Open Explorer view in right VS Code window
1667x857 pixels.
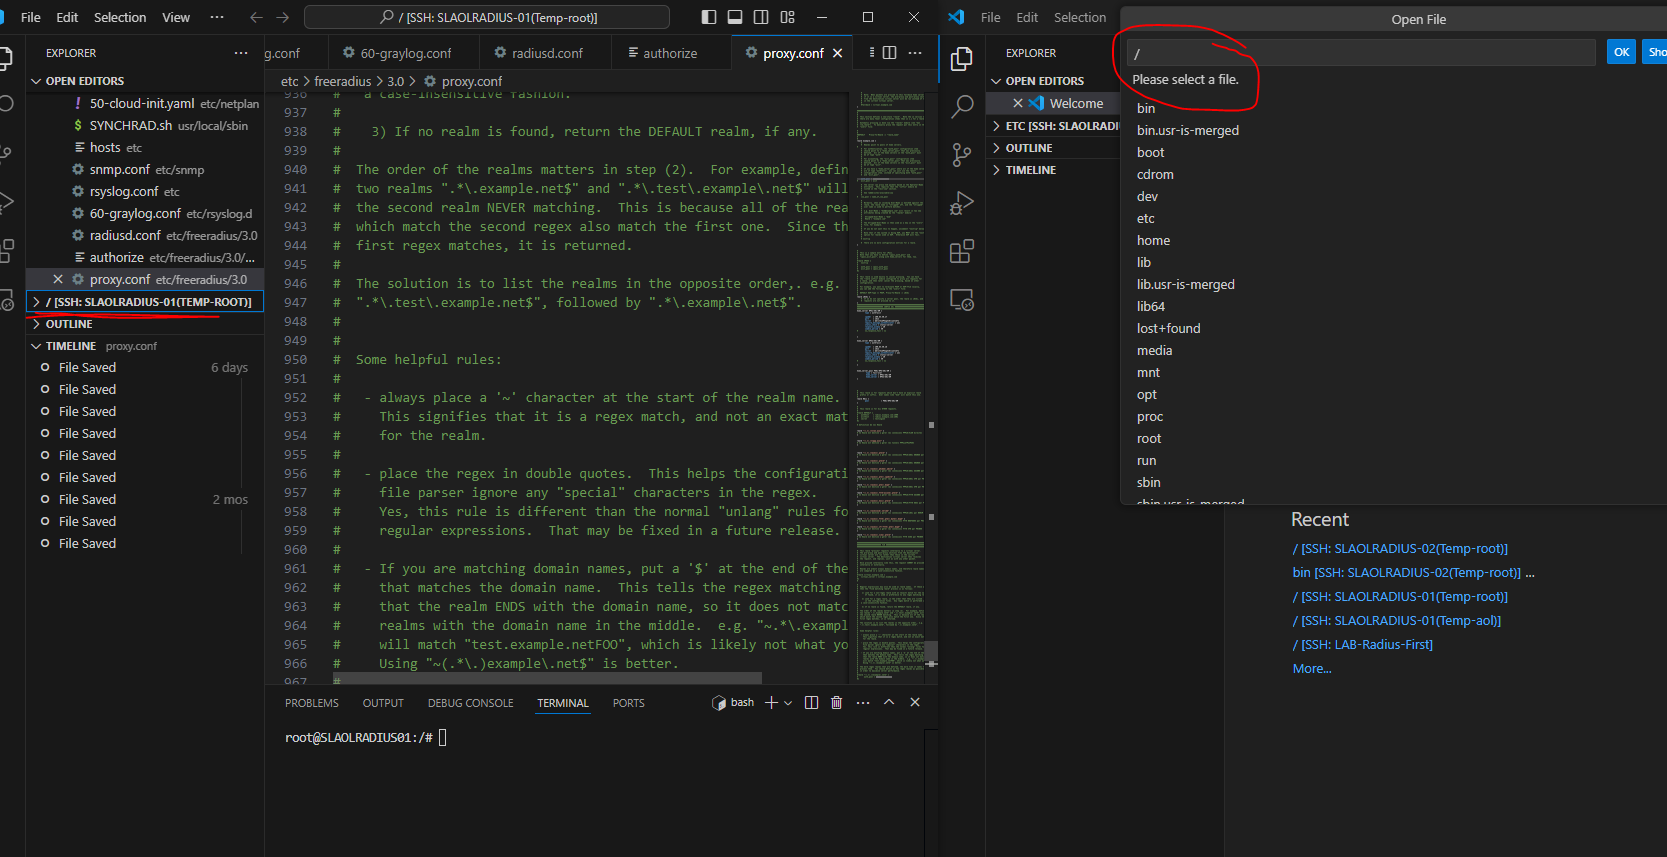click(x=962, y=59)
